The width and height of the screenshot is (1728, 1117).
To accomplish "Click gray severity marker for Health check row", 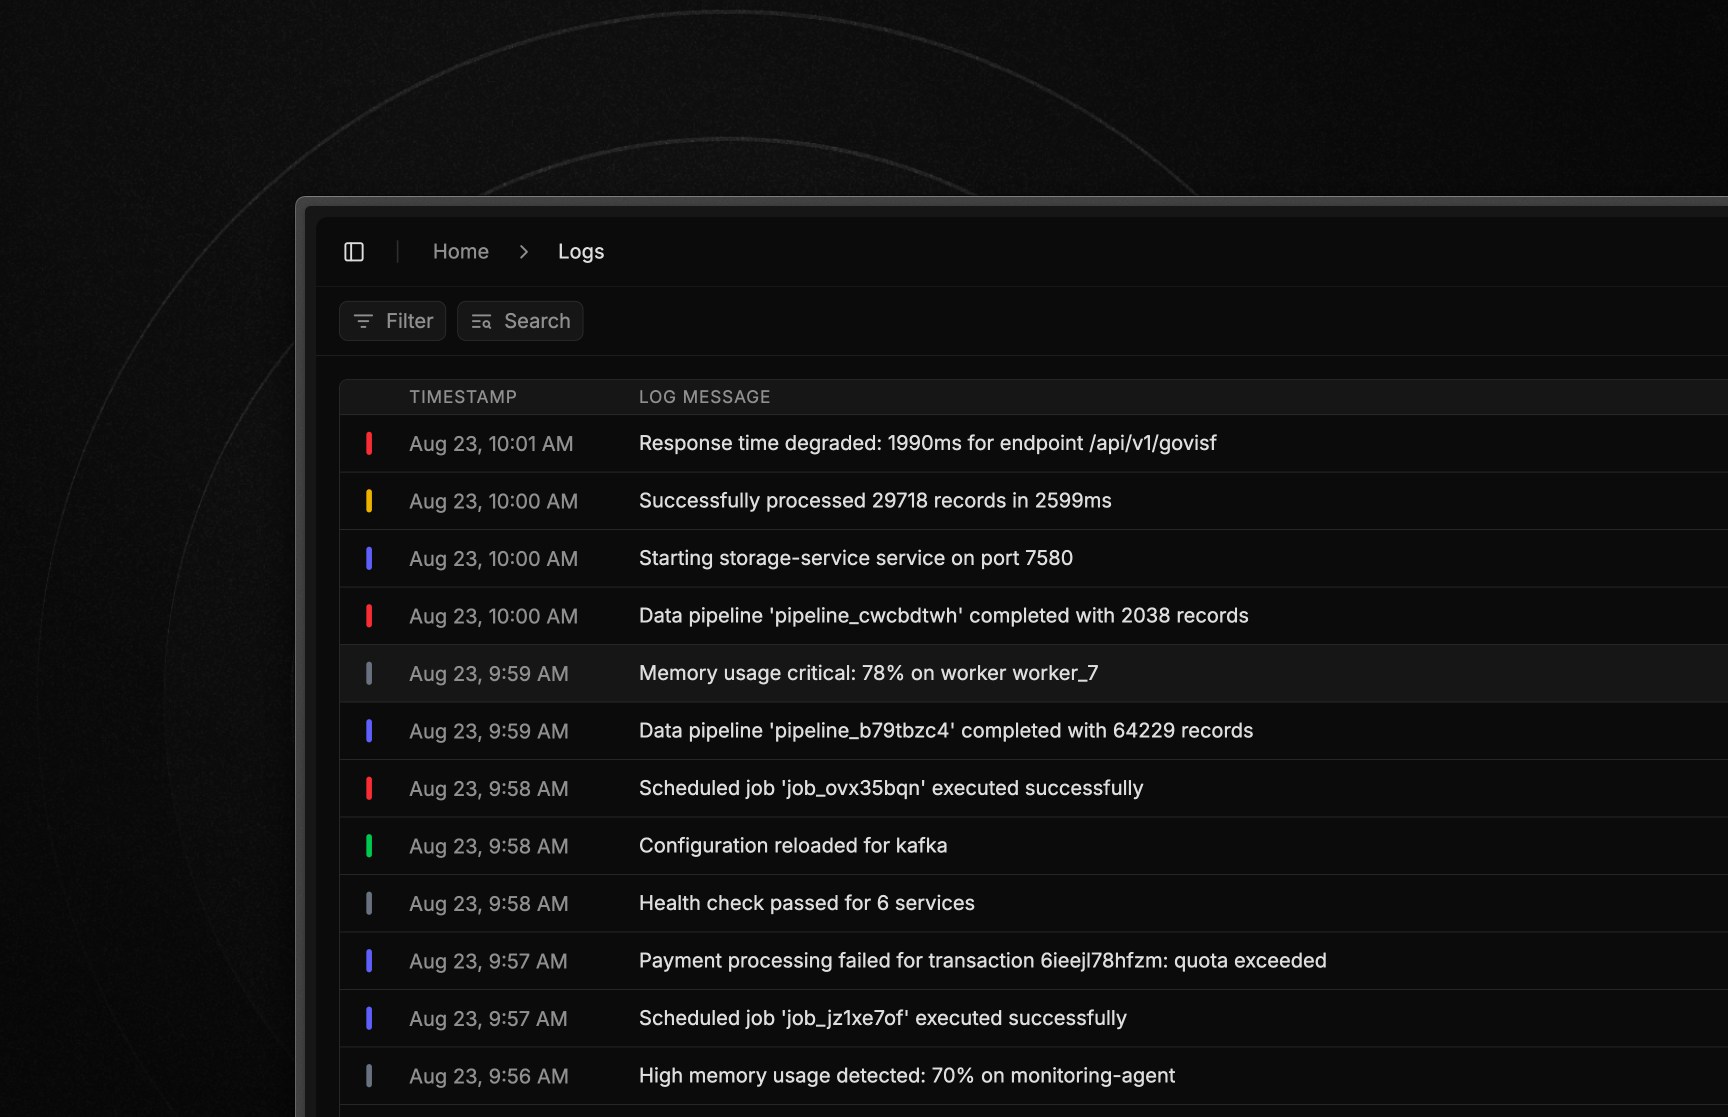I will click(x=369, y=903).
